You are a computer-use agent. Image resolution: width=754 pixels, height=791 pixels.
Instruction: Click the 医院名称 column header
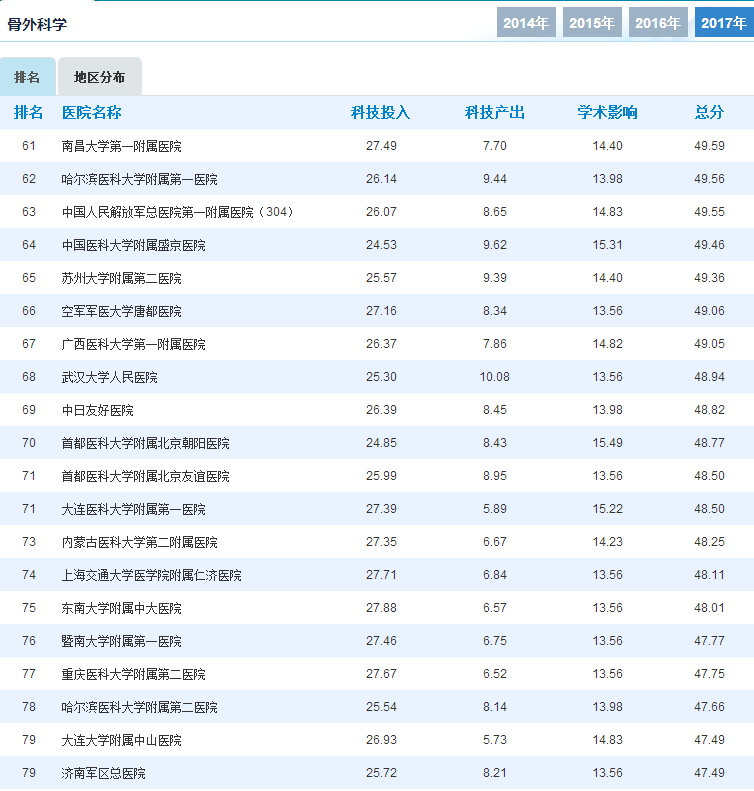[91, 112]
